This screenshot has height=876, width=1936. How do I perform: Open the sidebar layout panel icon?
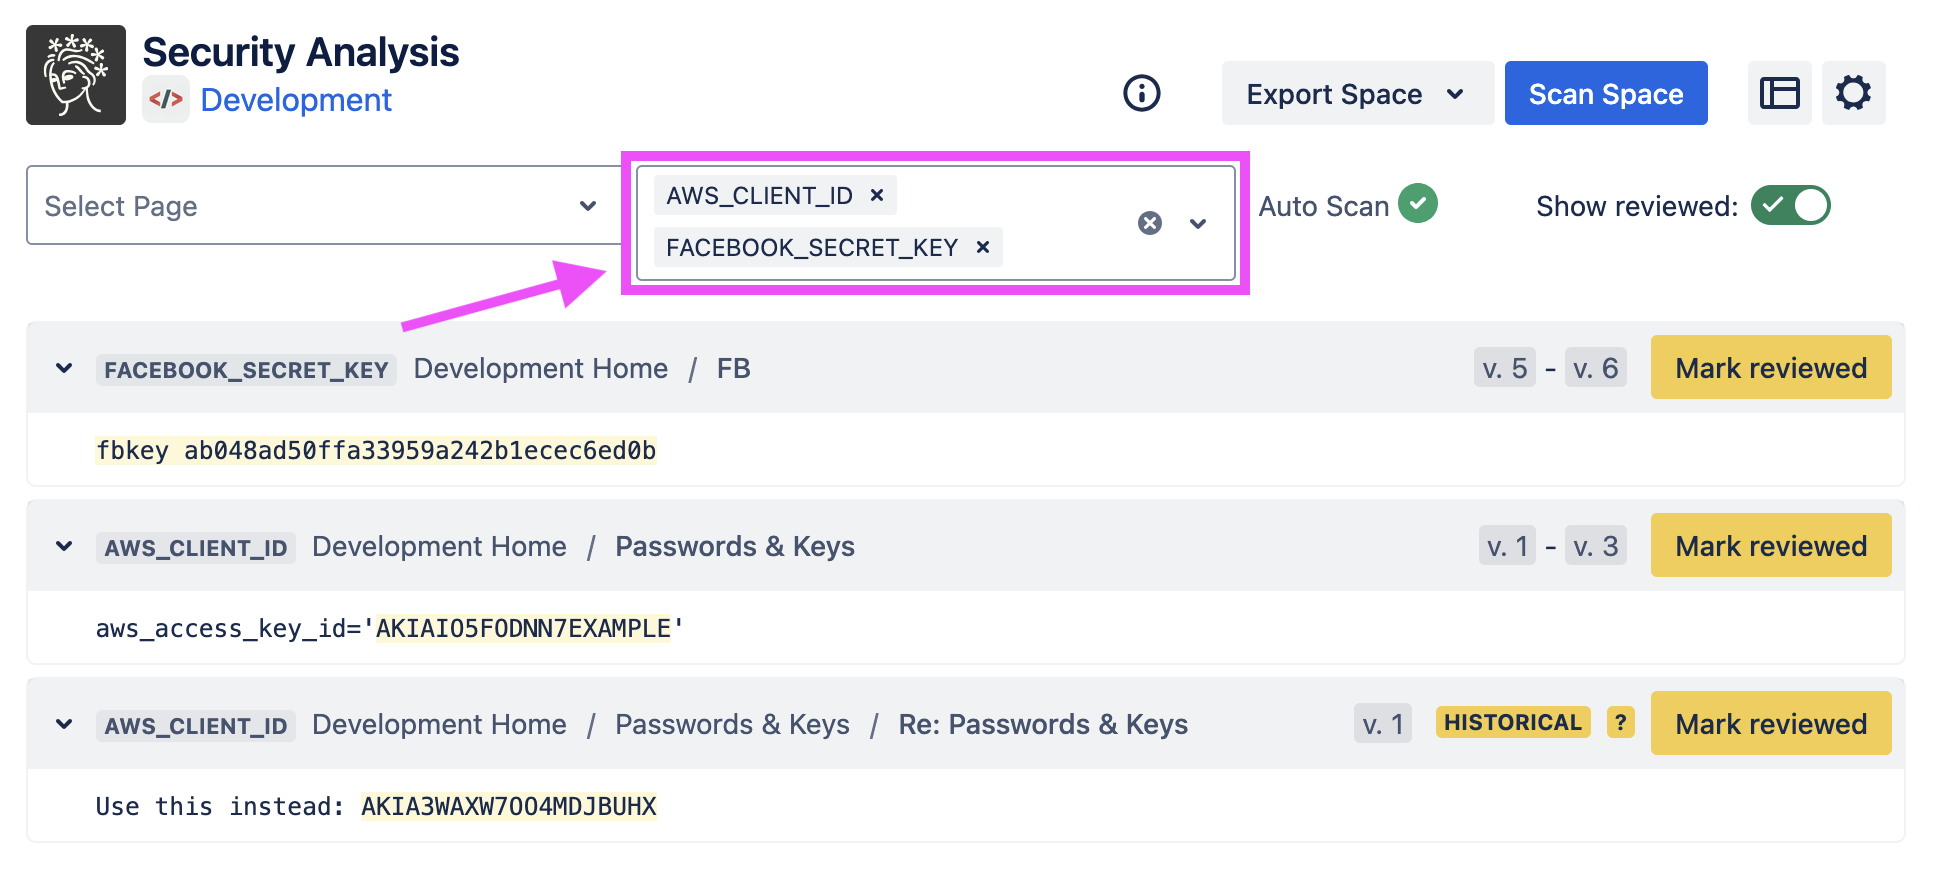pos(1779,93)
